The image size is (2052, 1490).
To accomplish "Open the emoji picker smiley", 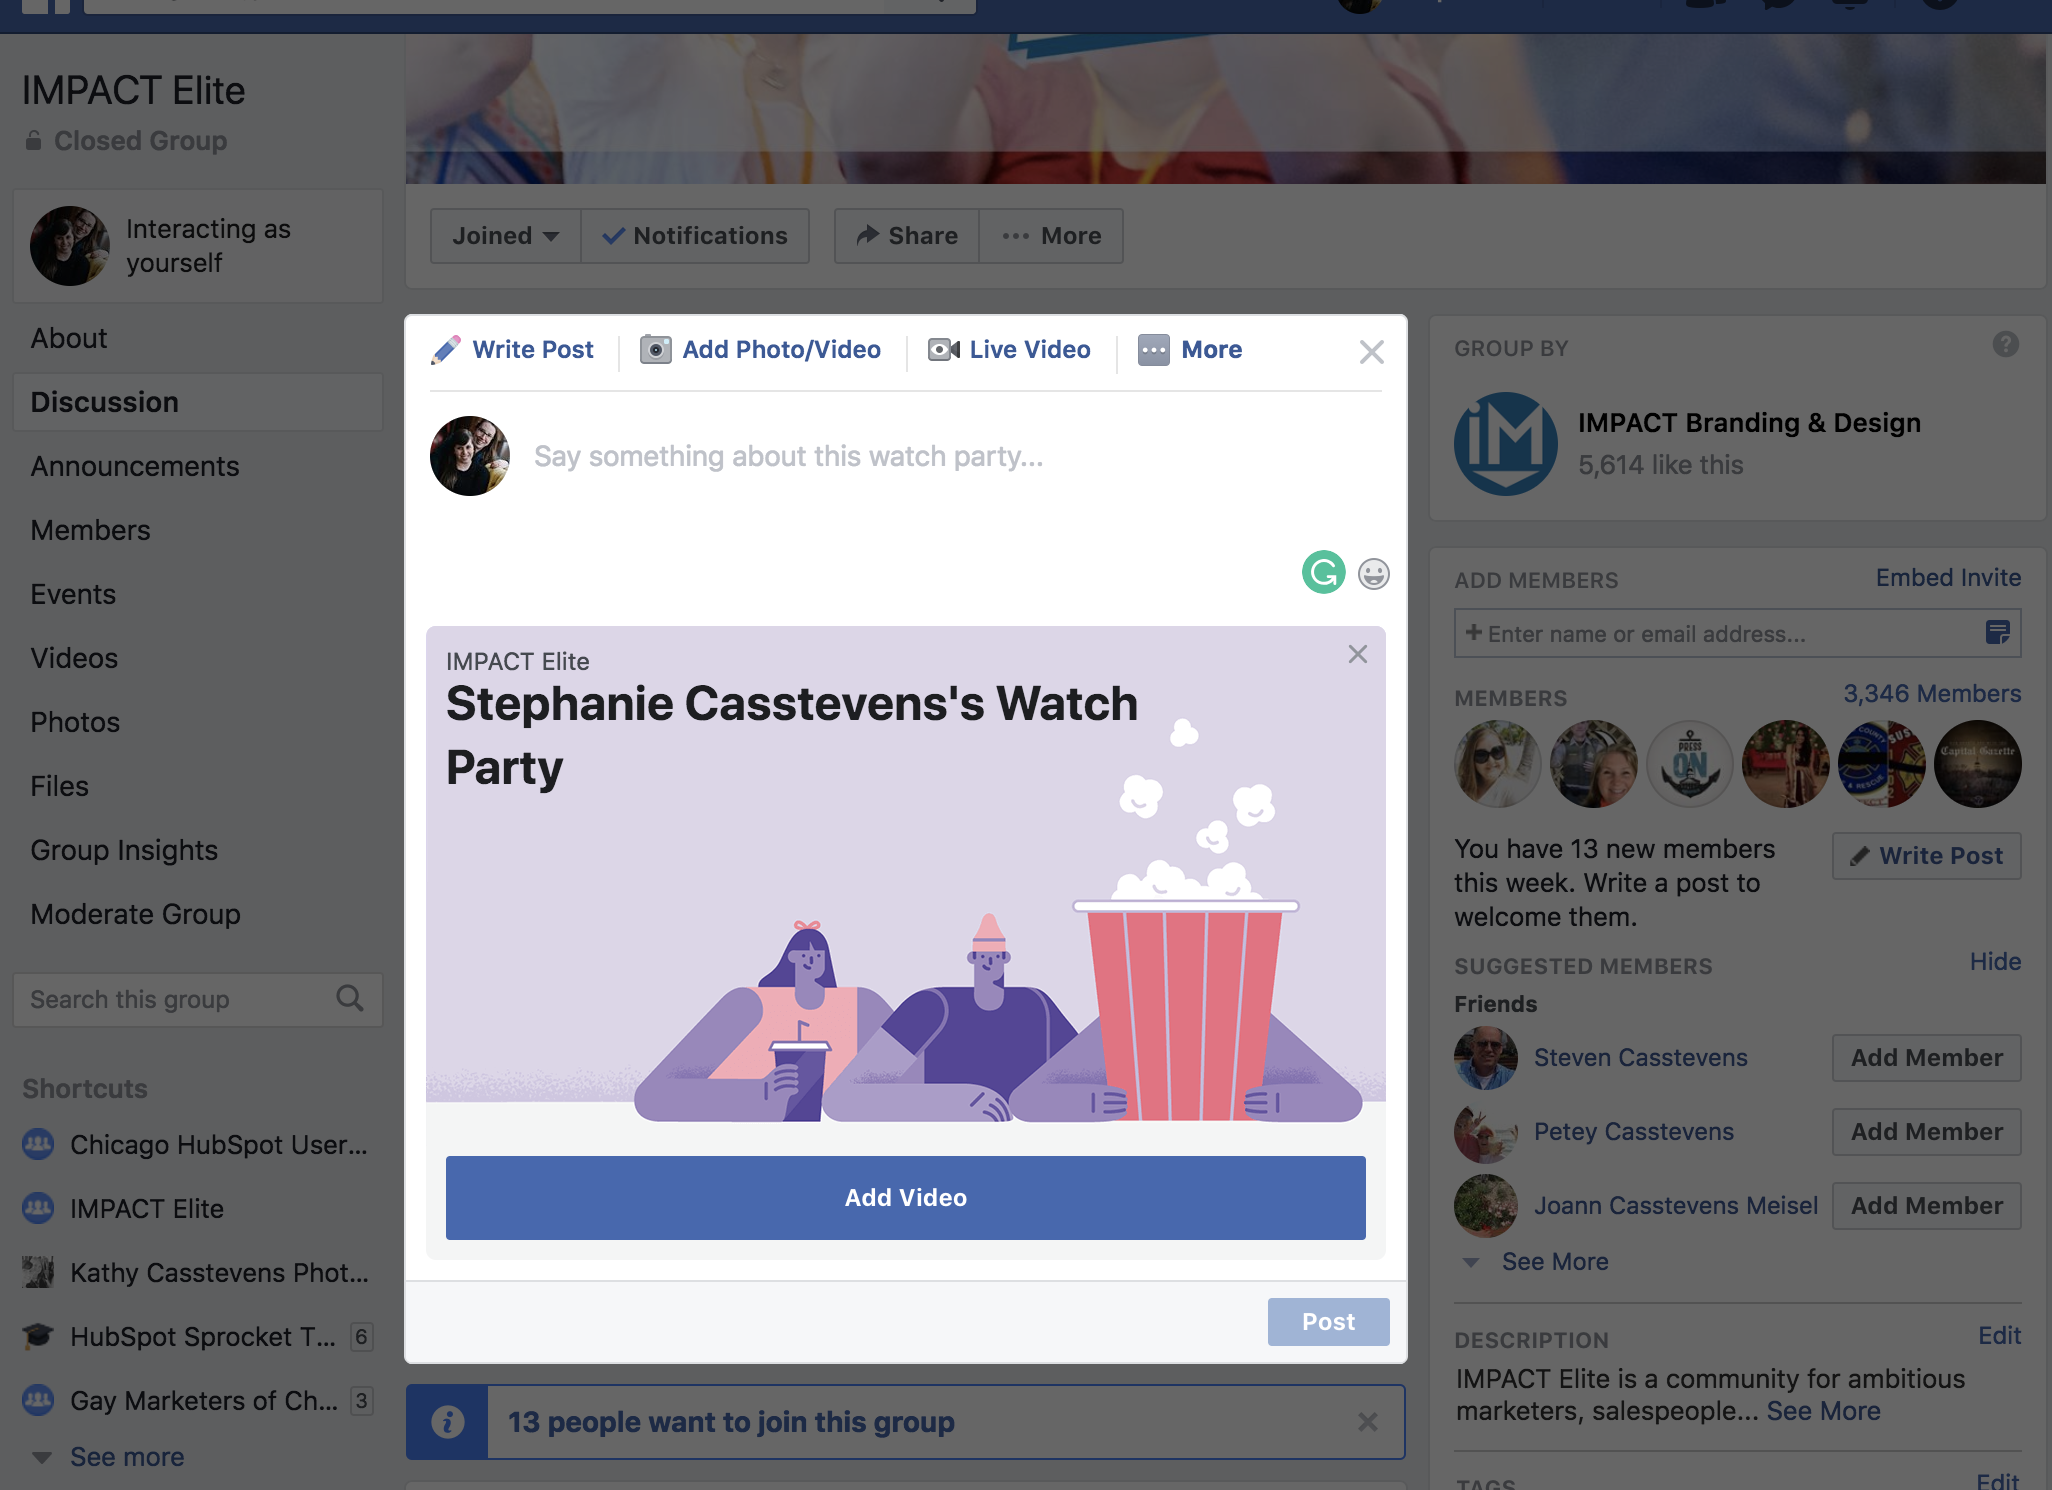I will point(1374,574).
